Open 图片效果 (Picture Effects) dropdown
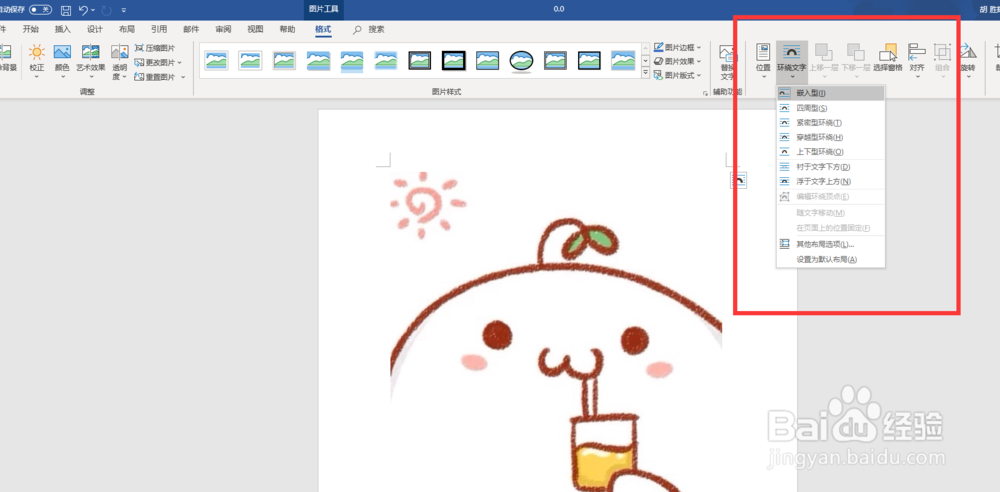1000x492 pixels. coord(677,61)
